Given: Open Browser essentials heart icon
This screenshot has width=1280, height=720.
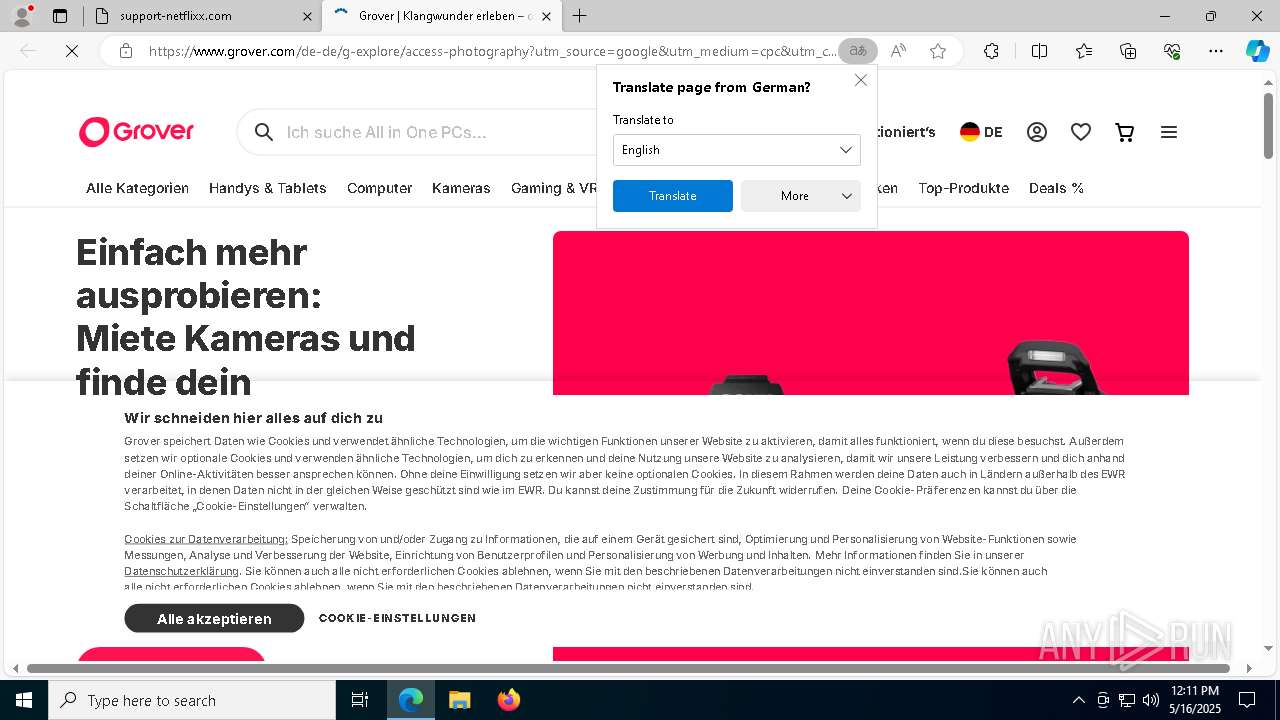Looking at the screenshot, I should [x=1172, y=51].
